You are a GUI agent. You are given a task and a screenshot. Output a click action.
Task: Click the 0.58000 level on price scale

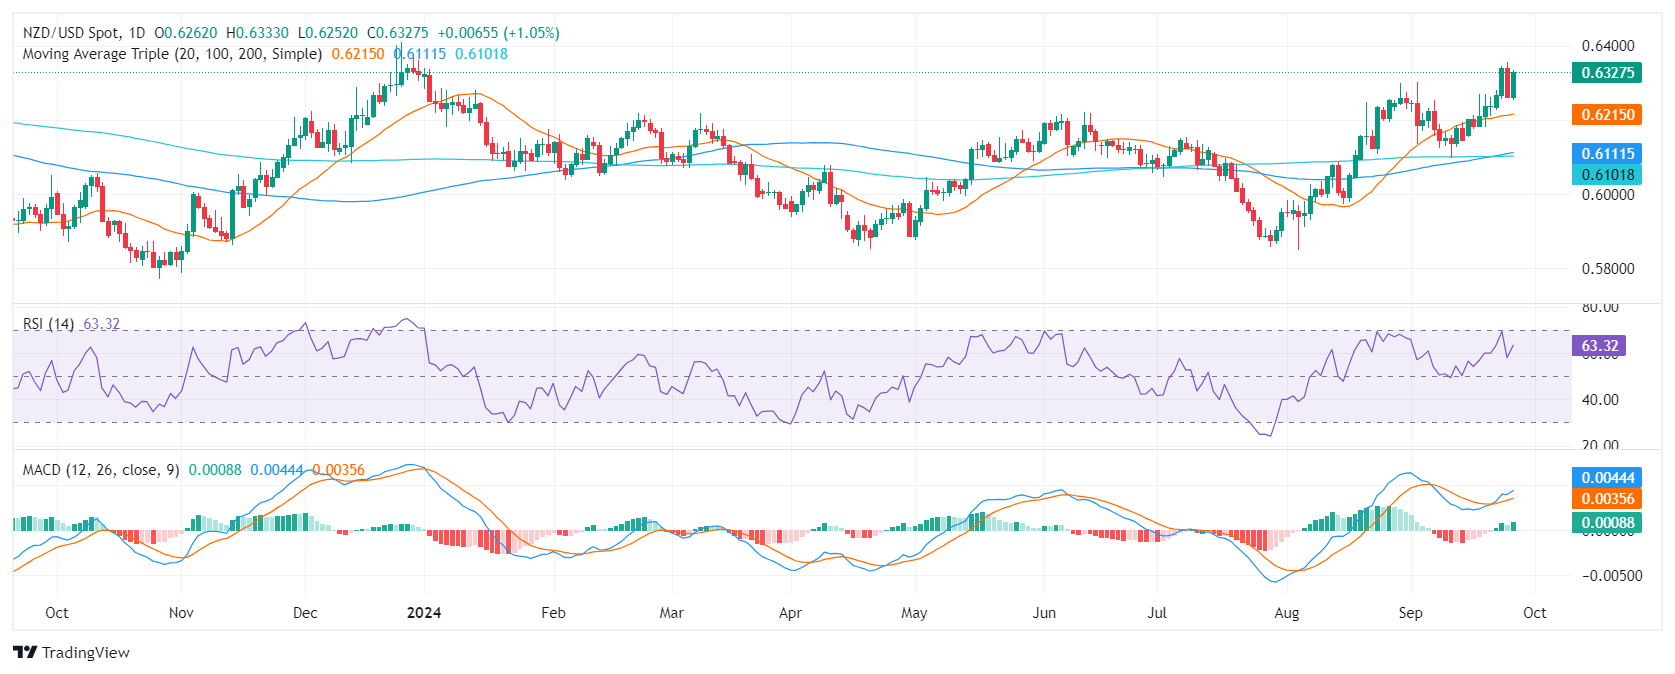pyautogui.click(x=1608, y=269)
